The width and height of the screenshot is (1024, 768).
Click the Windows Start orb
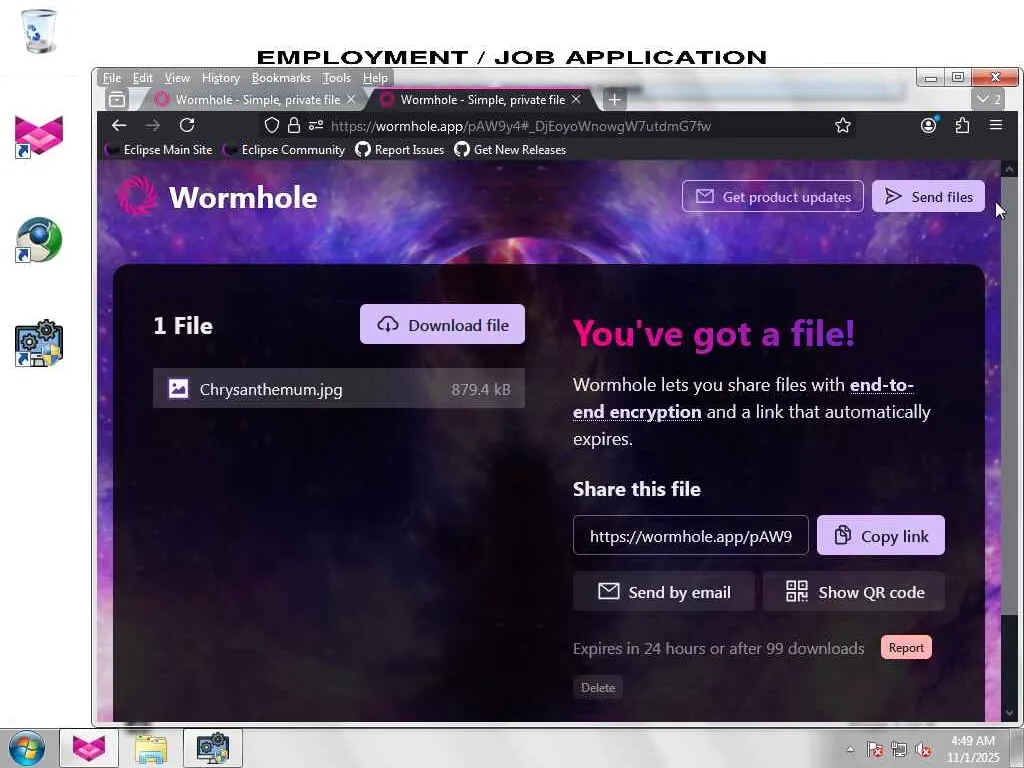click(26, 748)
